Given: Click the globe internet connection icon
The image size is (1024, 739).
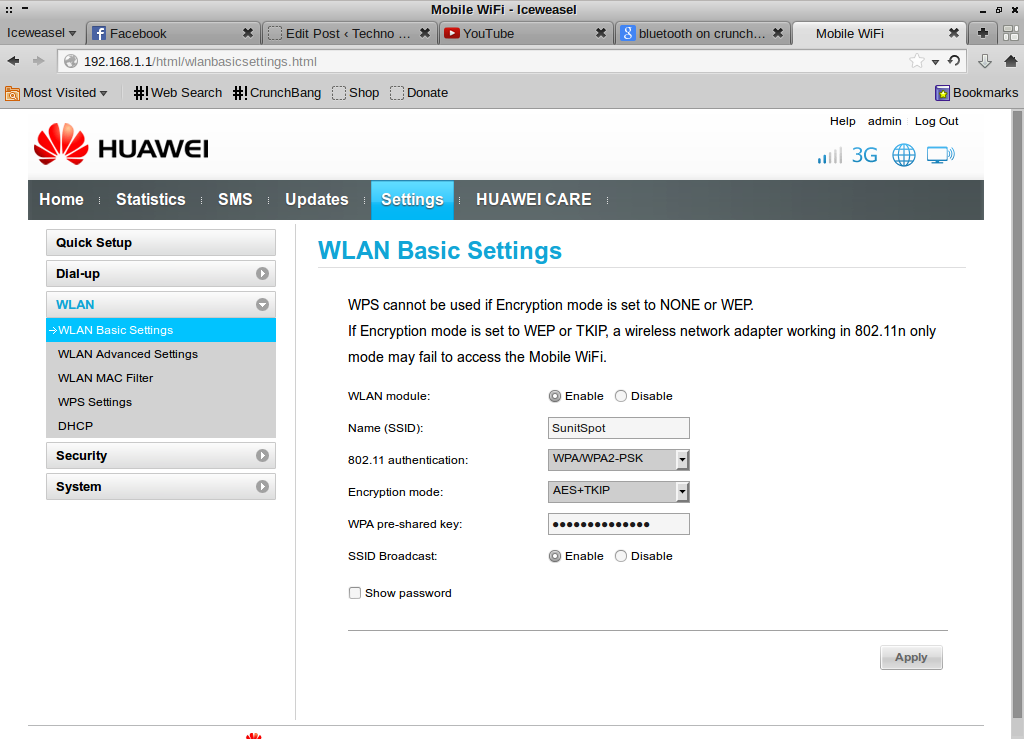Looking at the screenshot, I should point(903,155).
